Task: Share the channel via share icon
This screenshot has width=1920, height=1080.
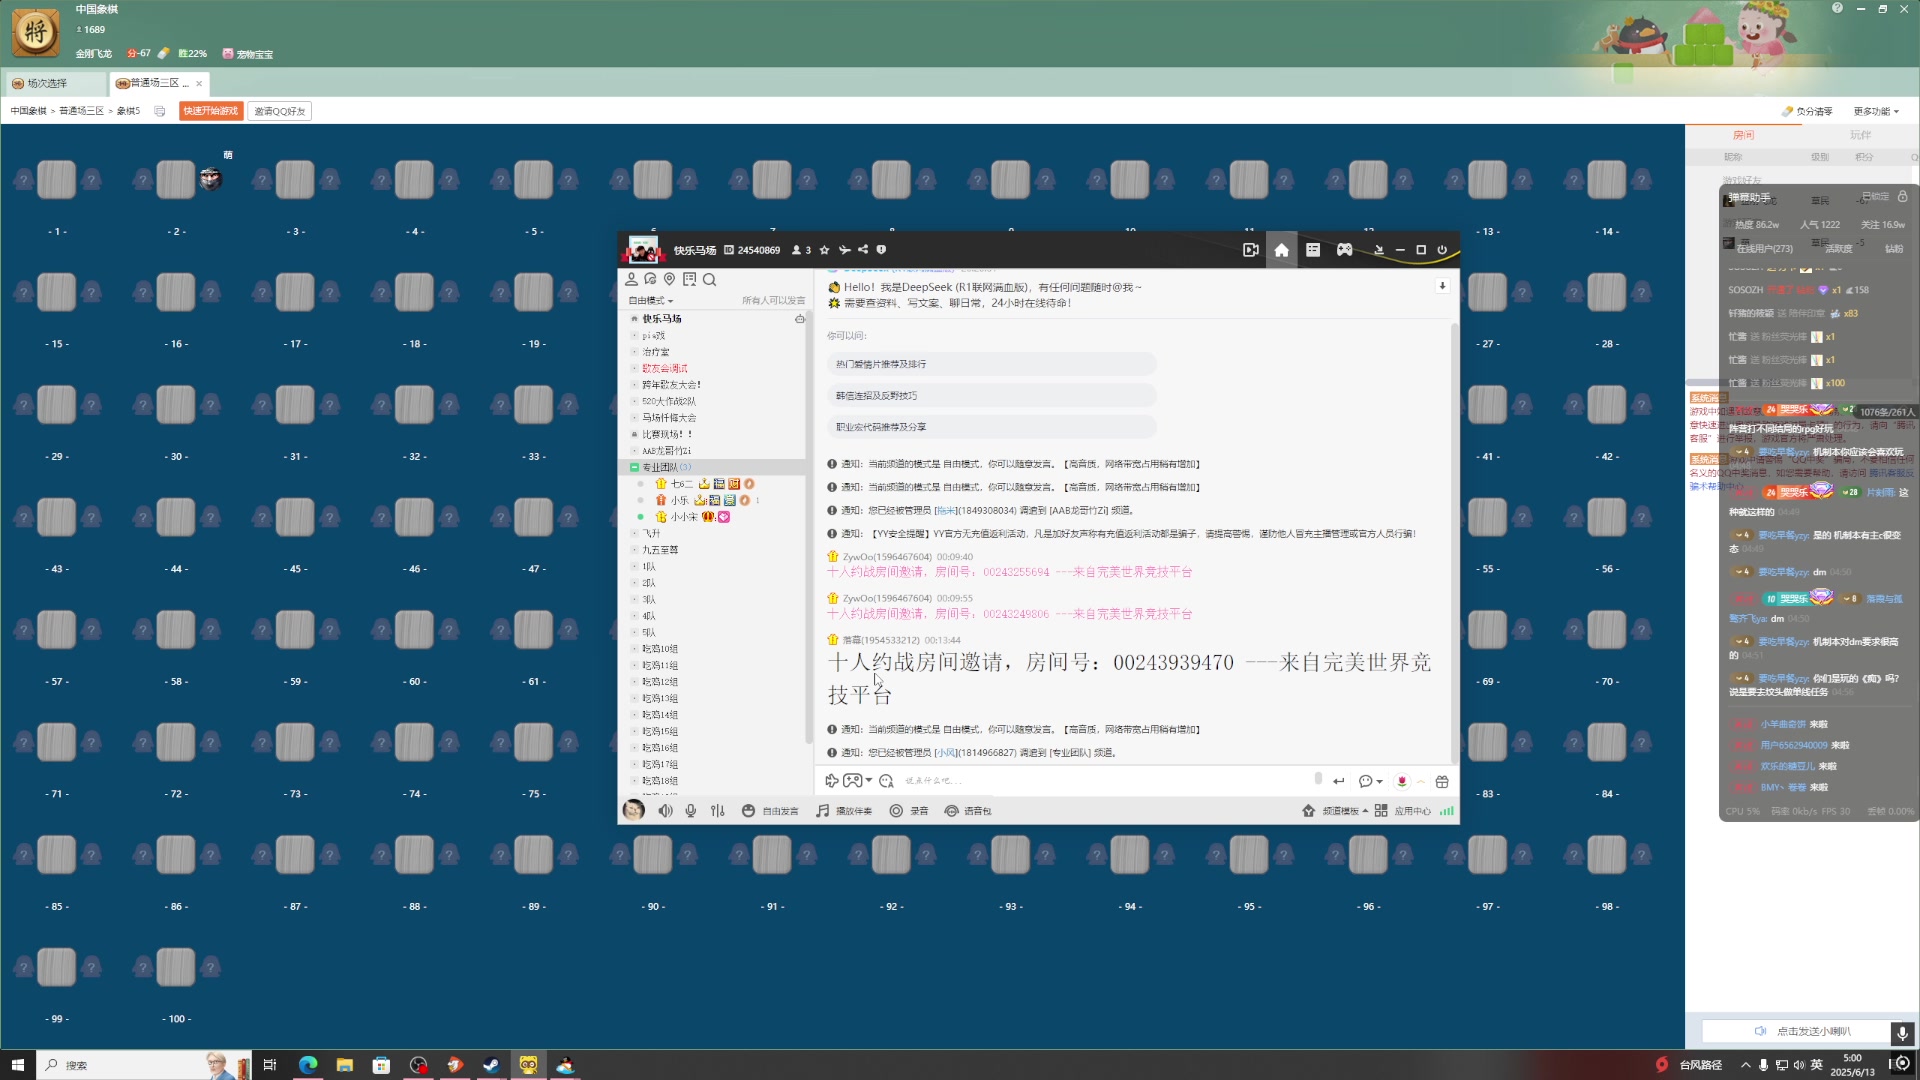Action: 863,250
